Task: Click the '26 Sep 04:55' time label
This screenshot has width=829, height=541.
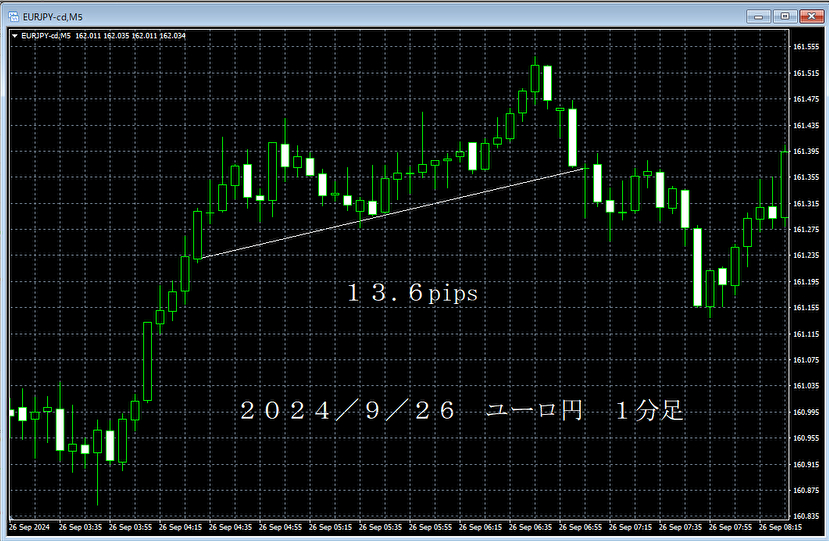Action: pos(280,527)
